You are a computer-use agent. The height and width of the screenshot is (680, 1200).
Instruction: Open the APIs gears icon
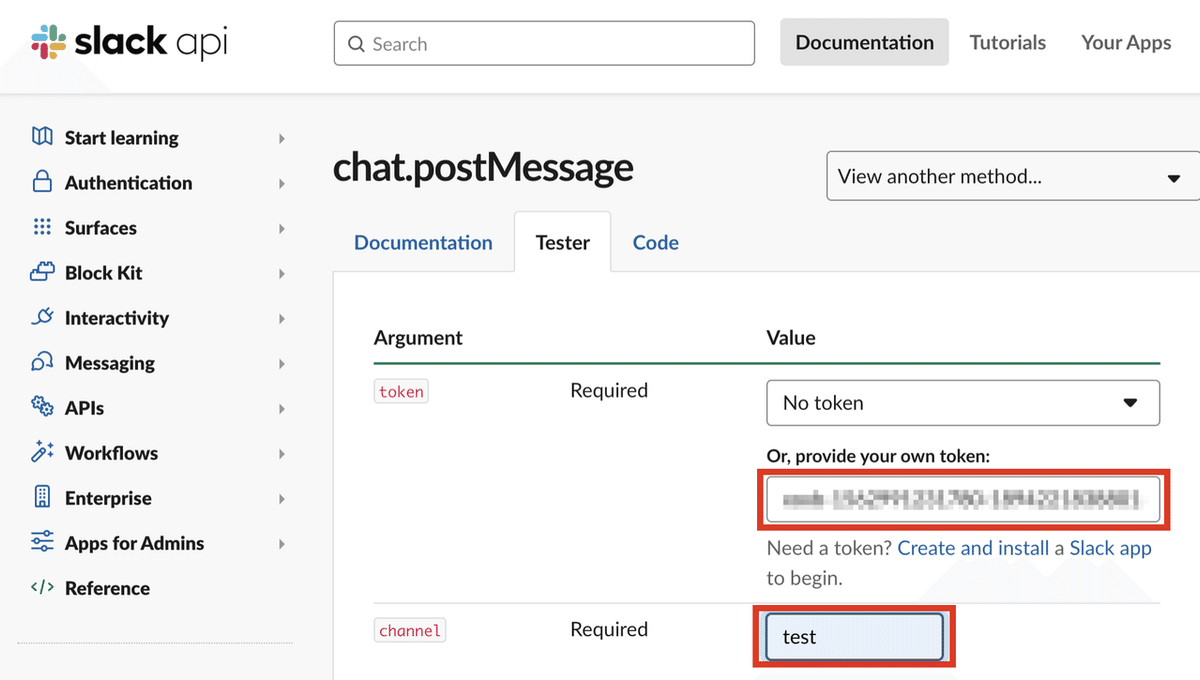tap(41, 407)
